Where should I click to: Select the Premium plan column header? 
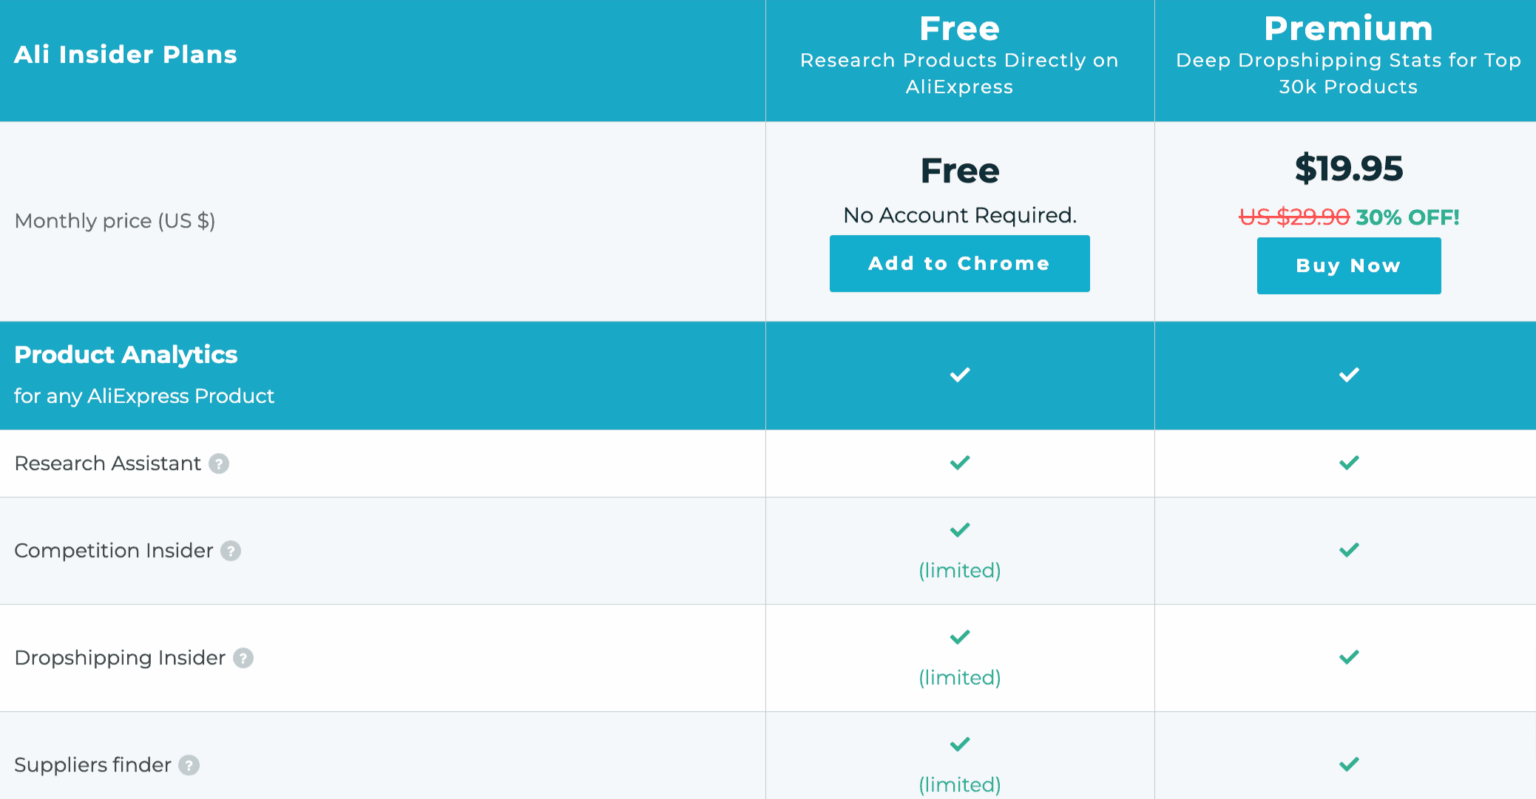pos(1348,29)
